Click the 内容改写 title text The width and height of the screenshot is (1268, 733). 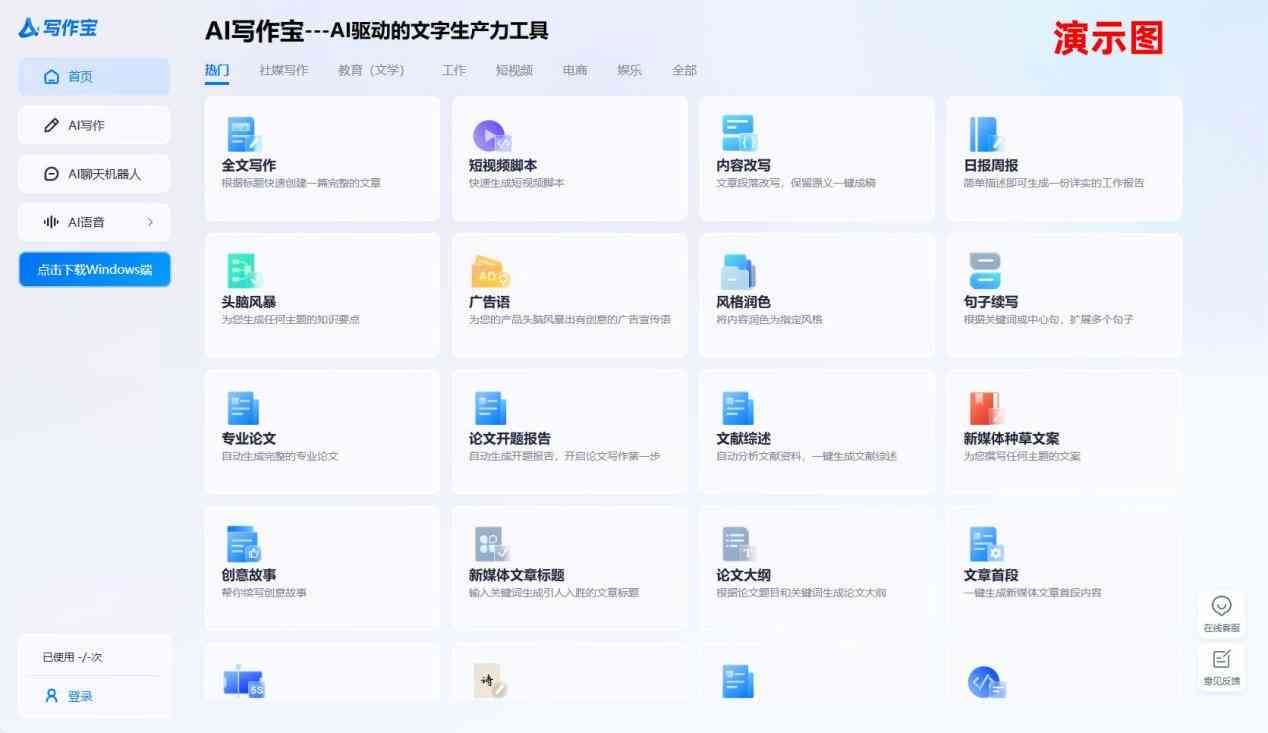point(743,165)
